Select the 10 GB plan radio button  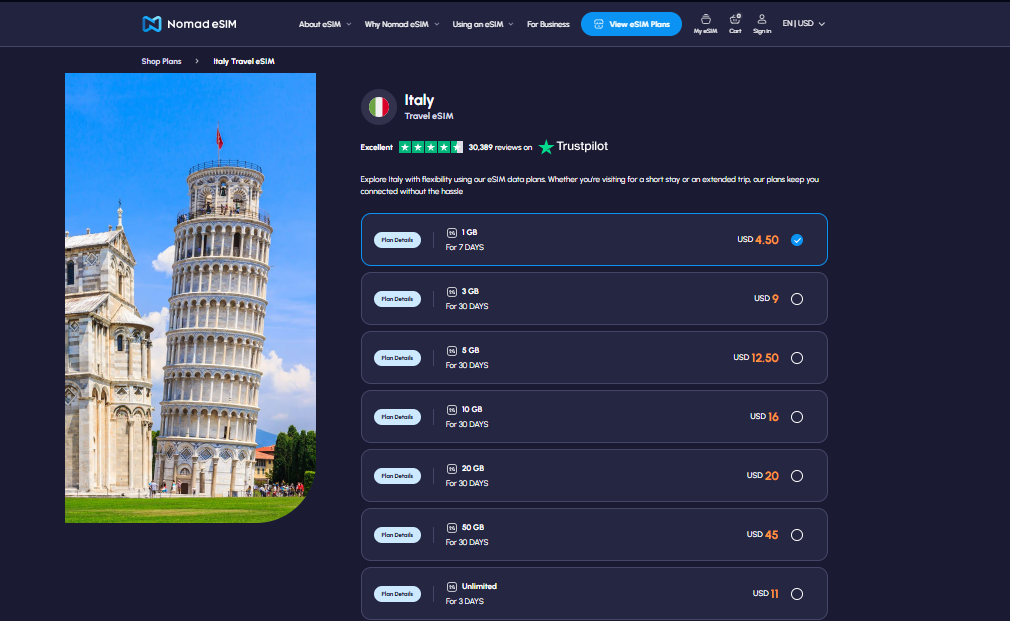(x=796, y=417)
